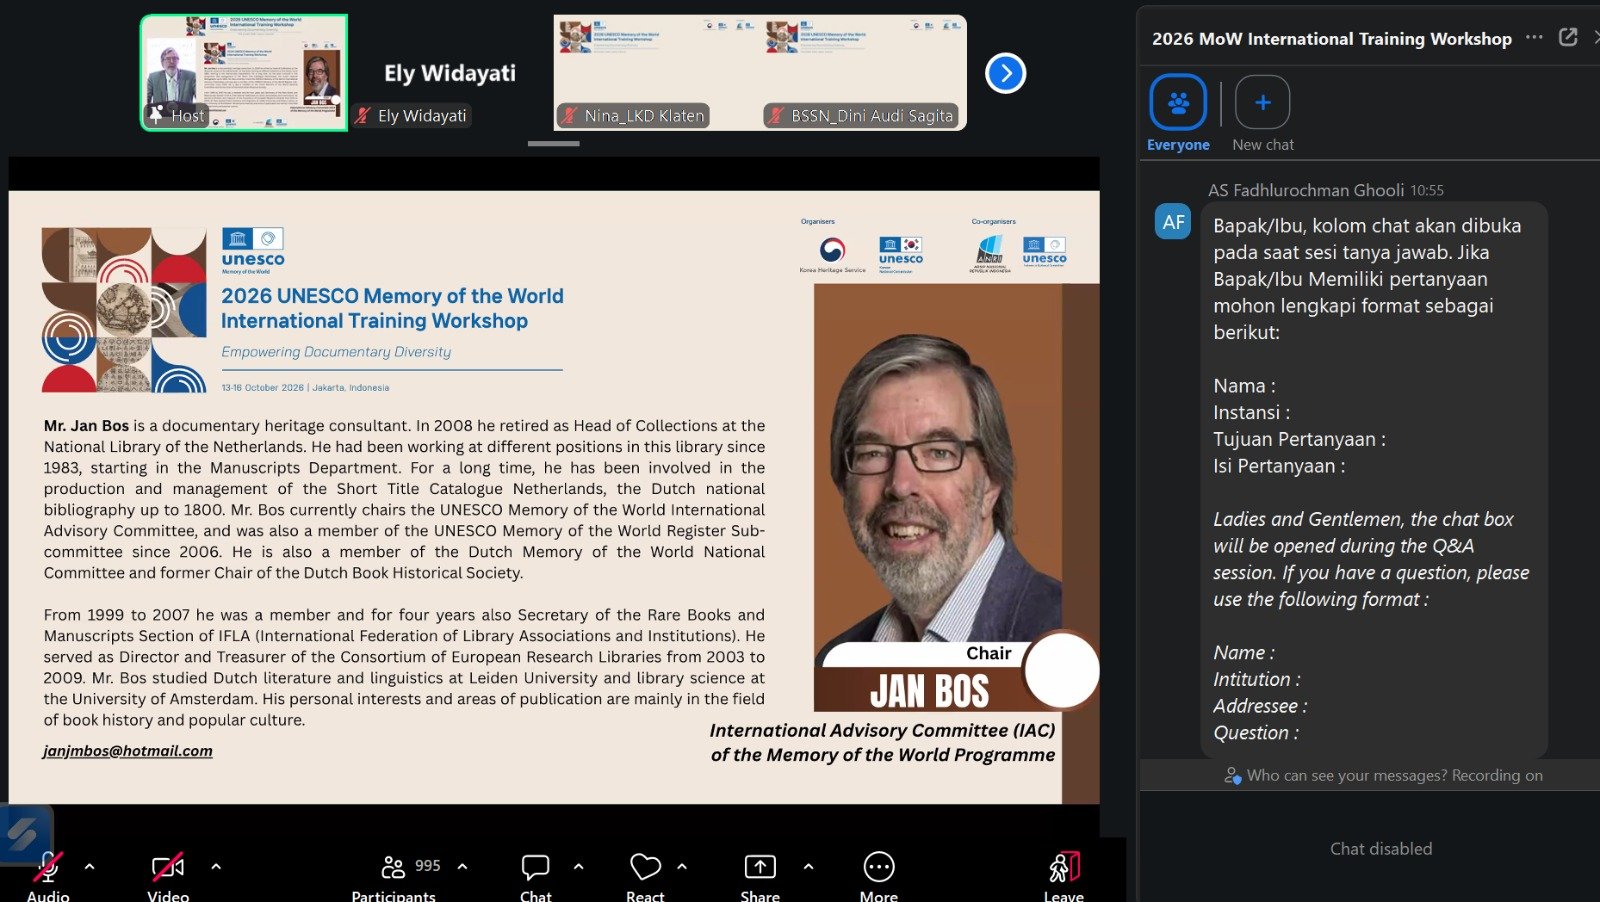Viewport: 1600px width, 902px height.
Task: Click sender name AS Fadhlurochman Ghooli
Action: coord(1305,190)
